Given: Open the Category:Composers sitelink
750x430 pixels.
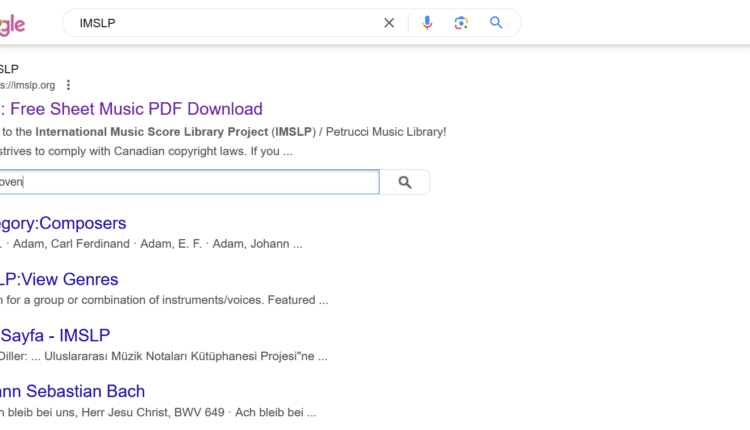Looking at the screenshot, I should (63, 223).
